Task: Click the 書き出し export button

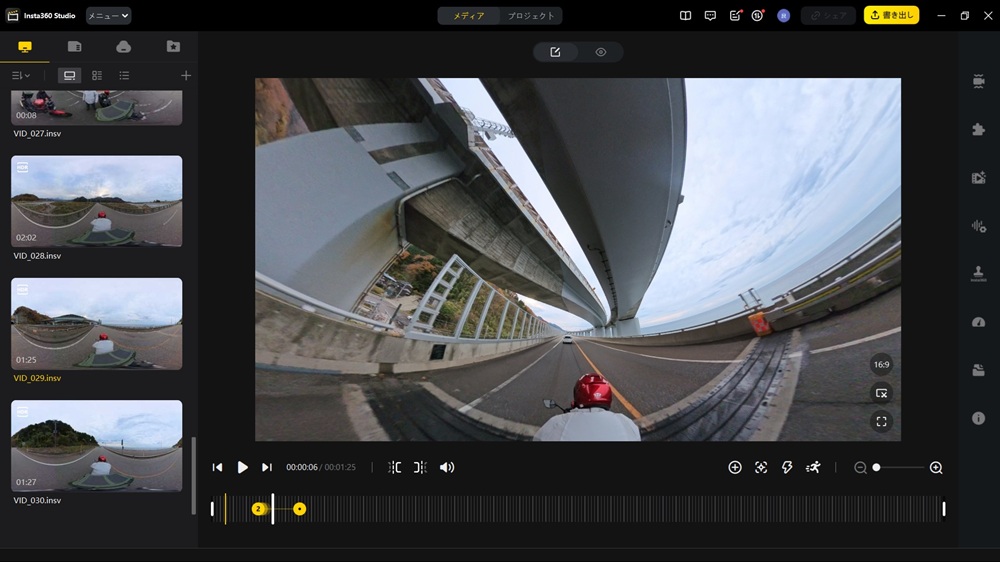Action: click(891, 15)
